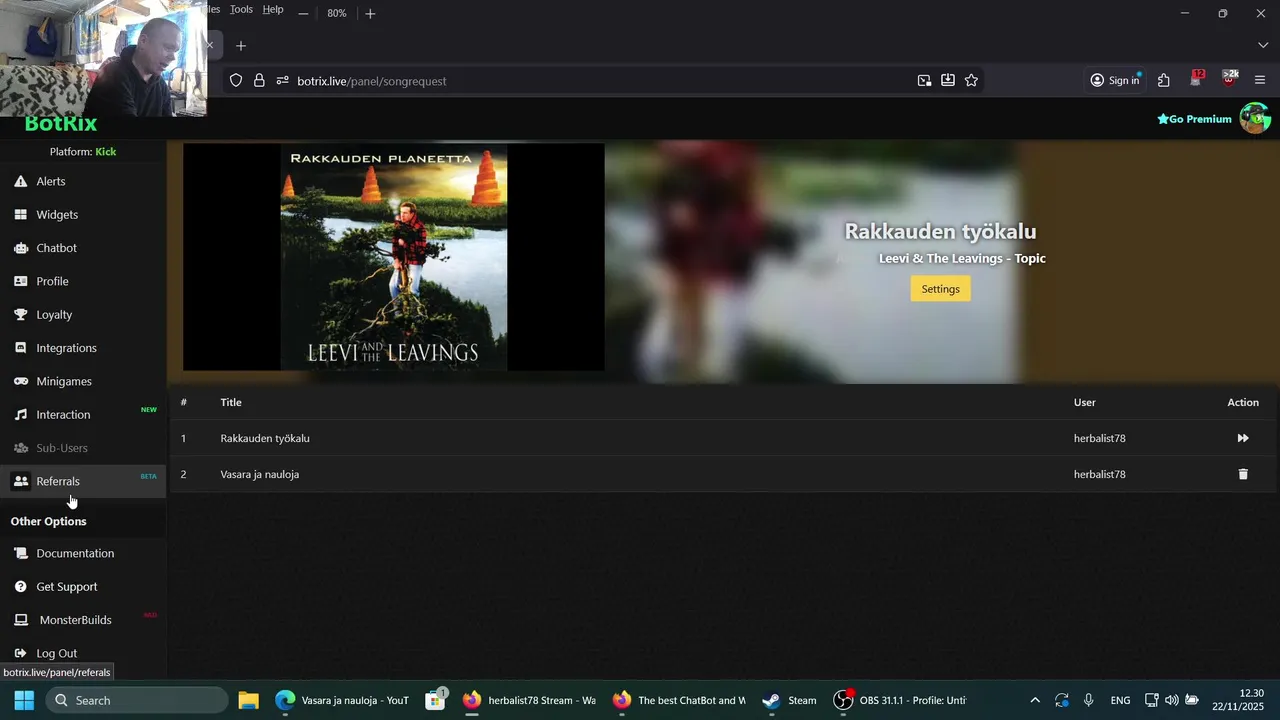Show hidden tray icons chevron

pos(1035,700)
